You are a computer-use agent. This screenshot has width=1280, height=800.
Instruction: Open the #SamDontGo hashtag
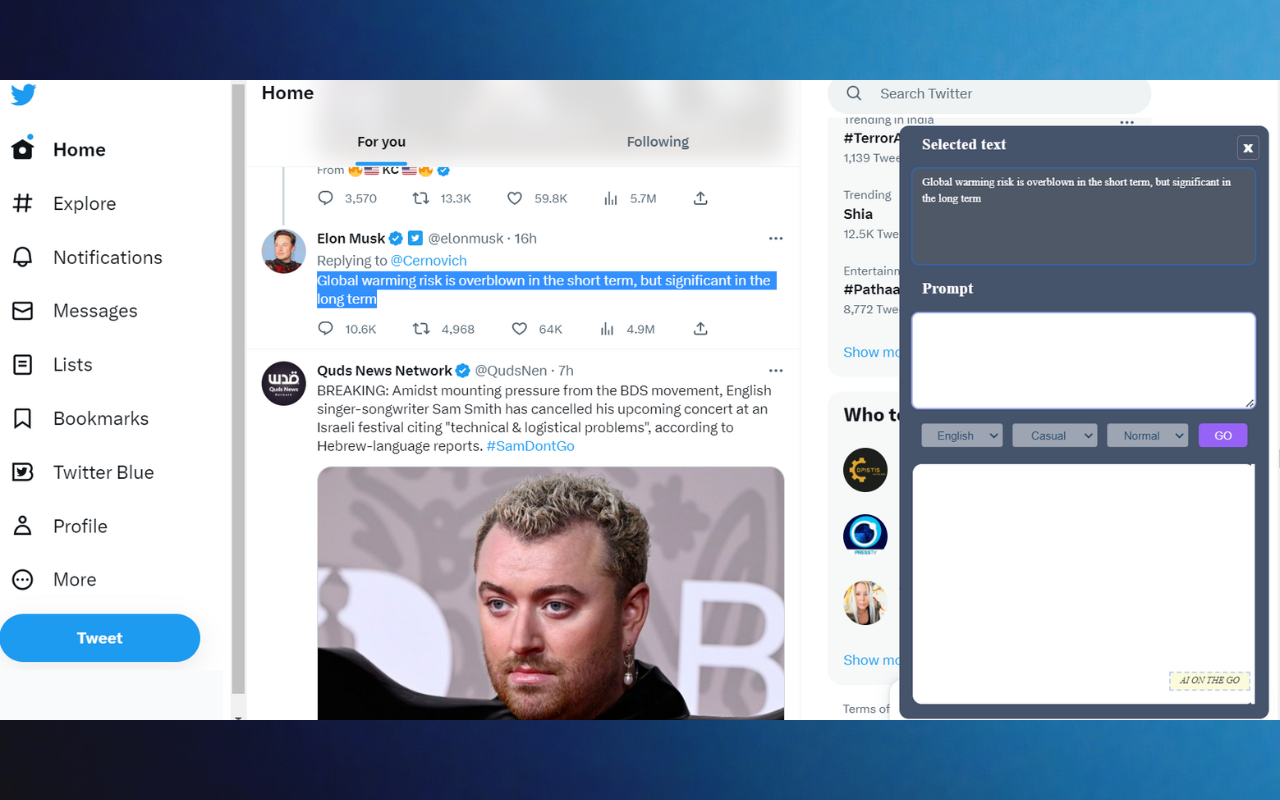(530, 446)
